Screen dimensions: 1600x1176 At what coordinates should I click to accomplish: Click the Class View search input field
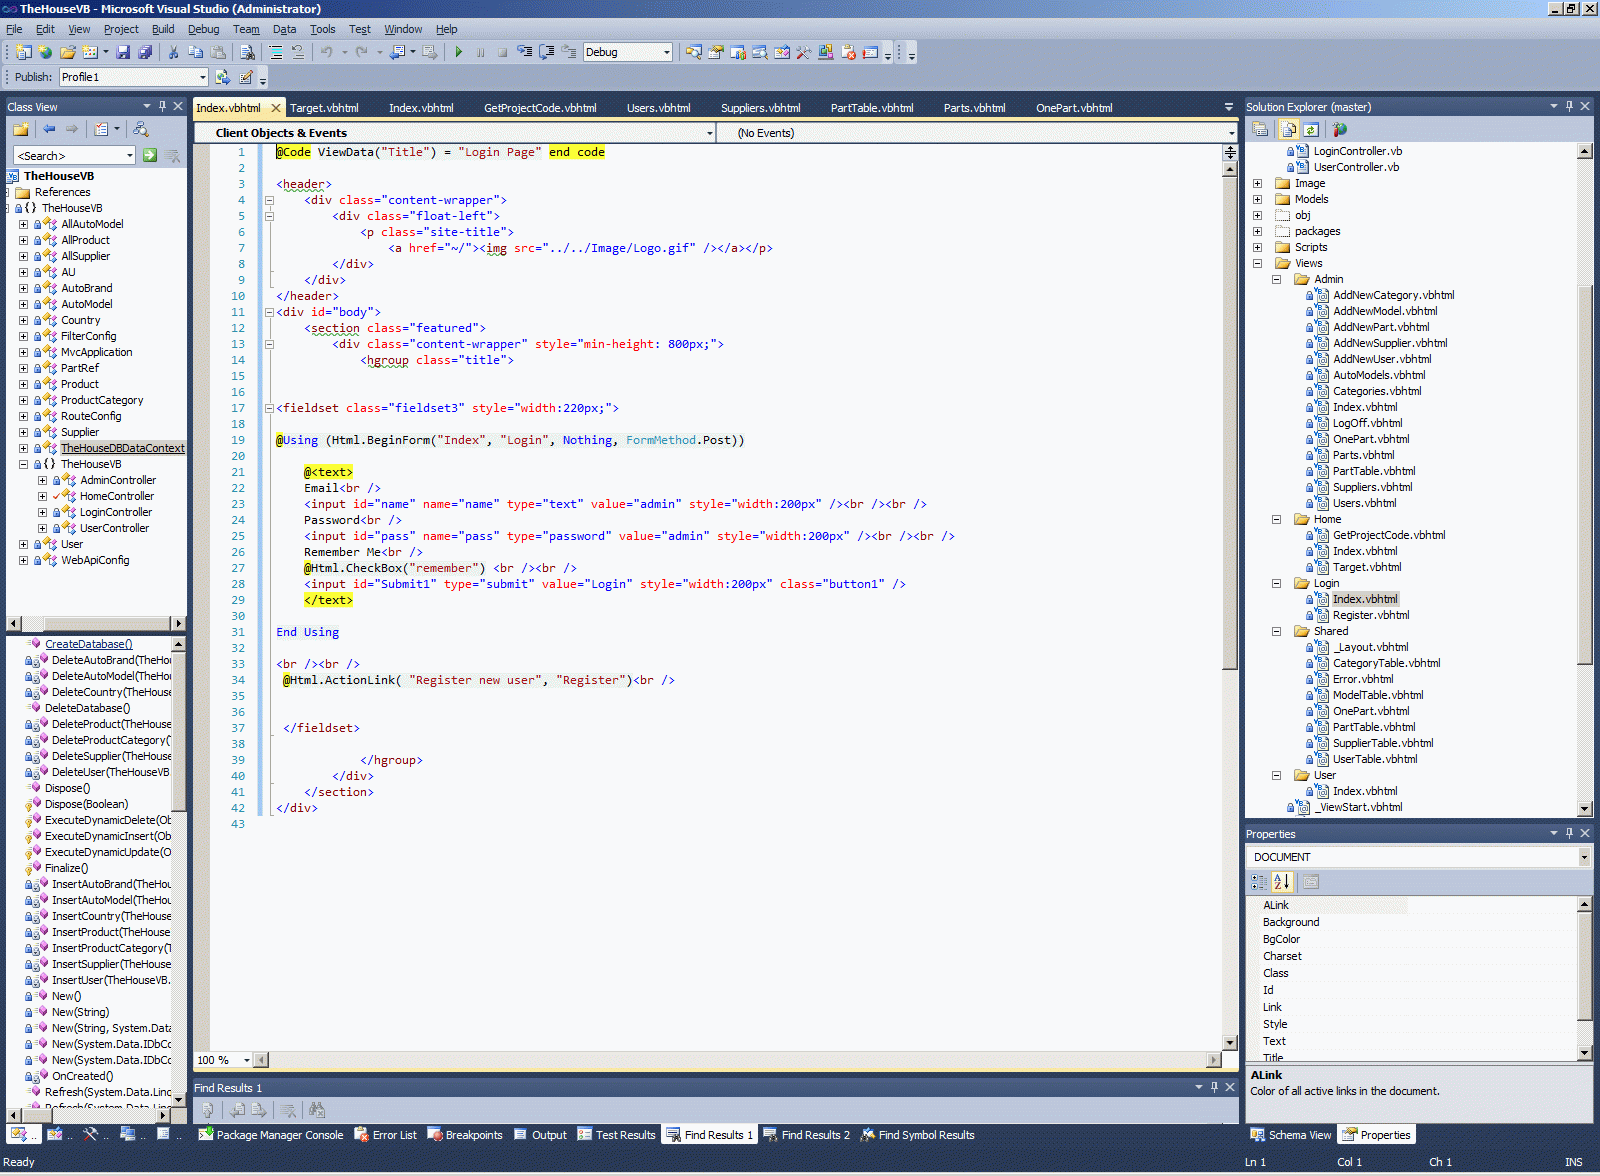click(x=70, y=155)
